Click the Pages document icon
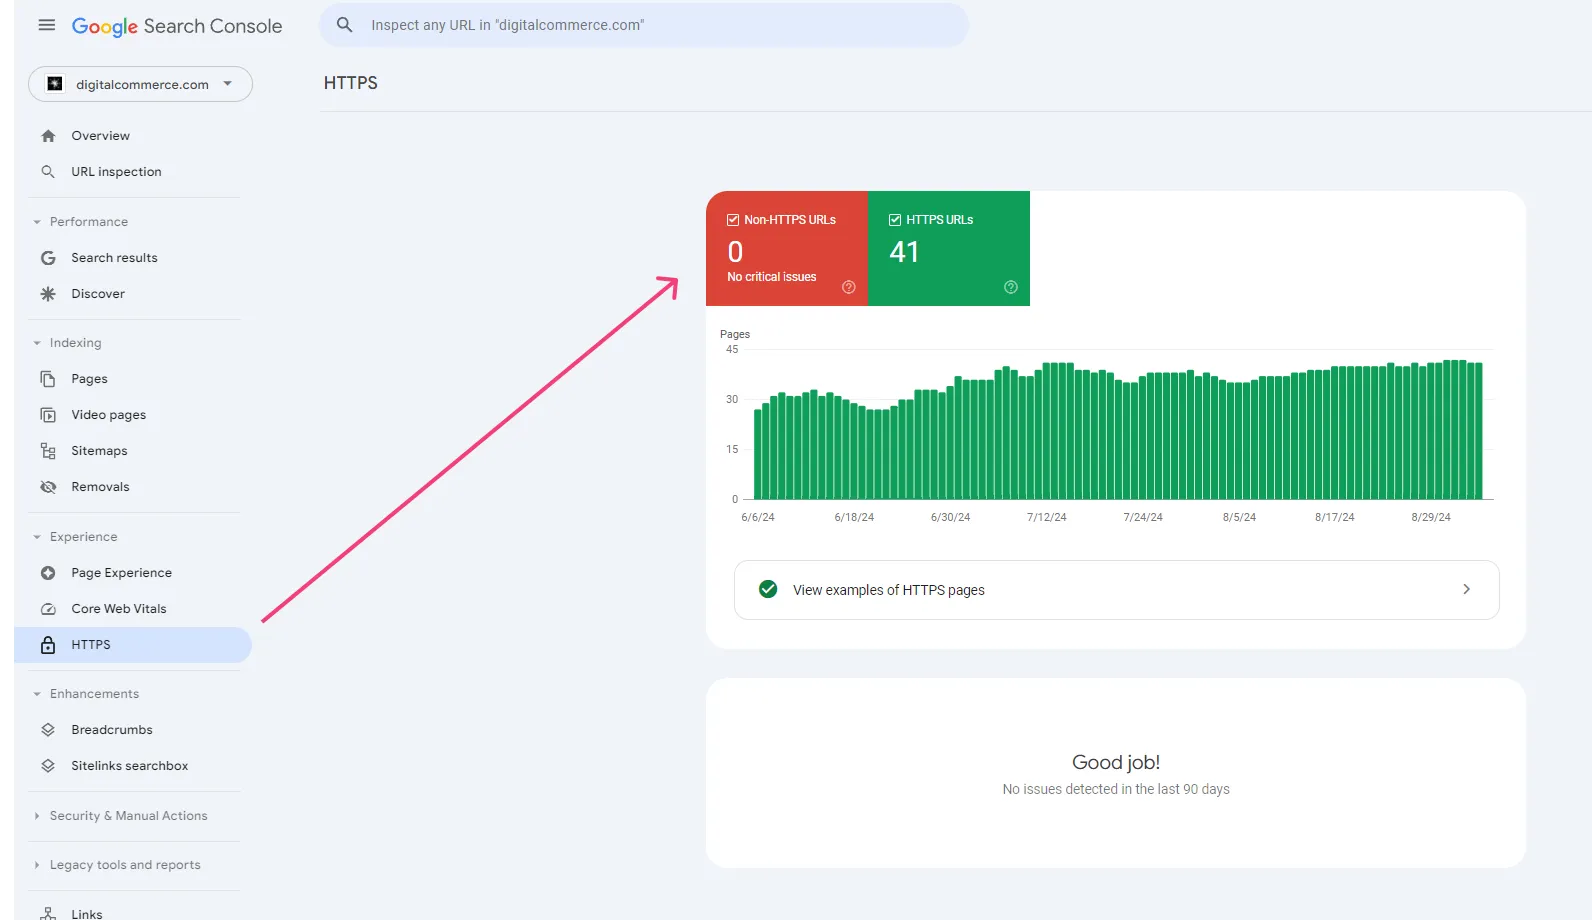The image size is (1592, 920). (x=48, y=379)
